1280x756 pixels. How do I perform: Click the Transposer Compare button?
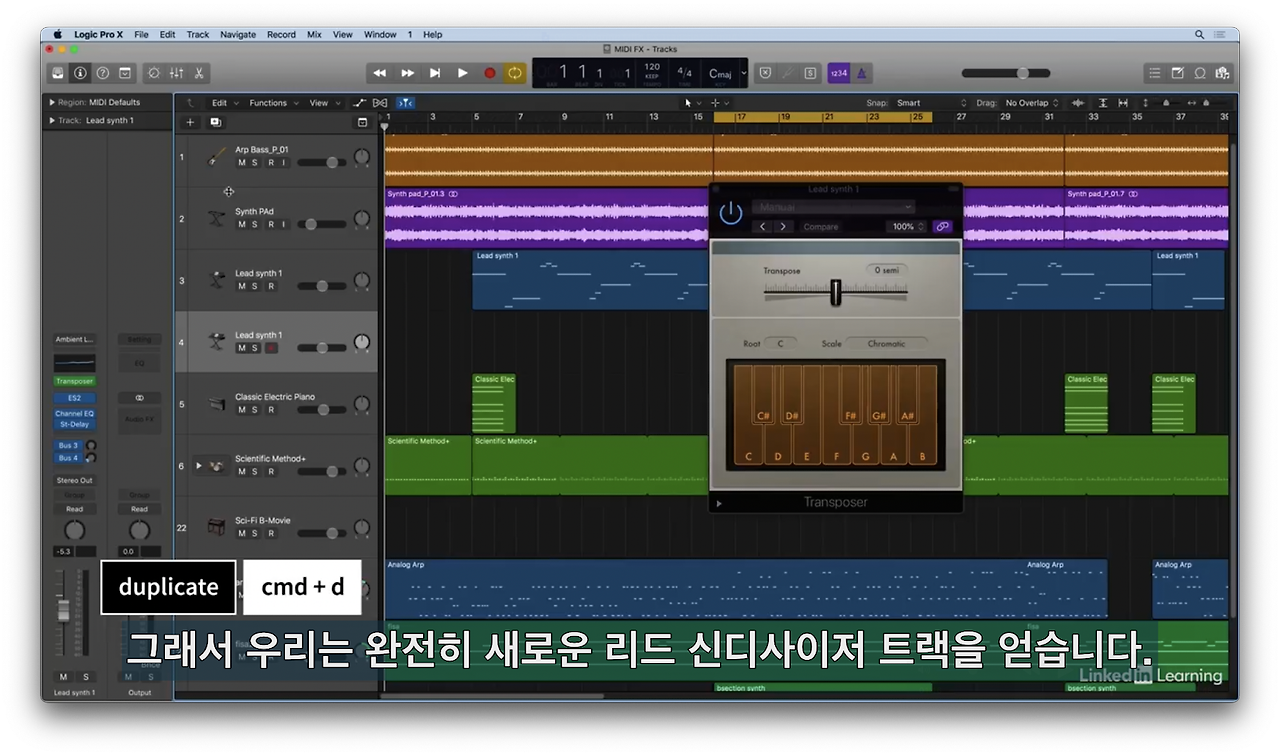click(821, 227)
